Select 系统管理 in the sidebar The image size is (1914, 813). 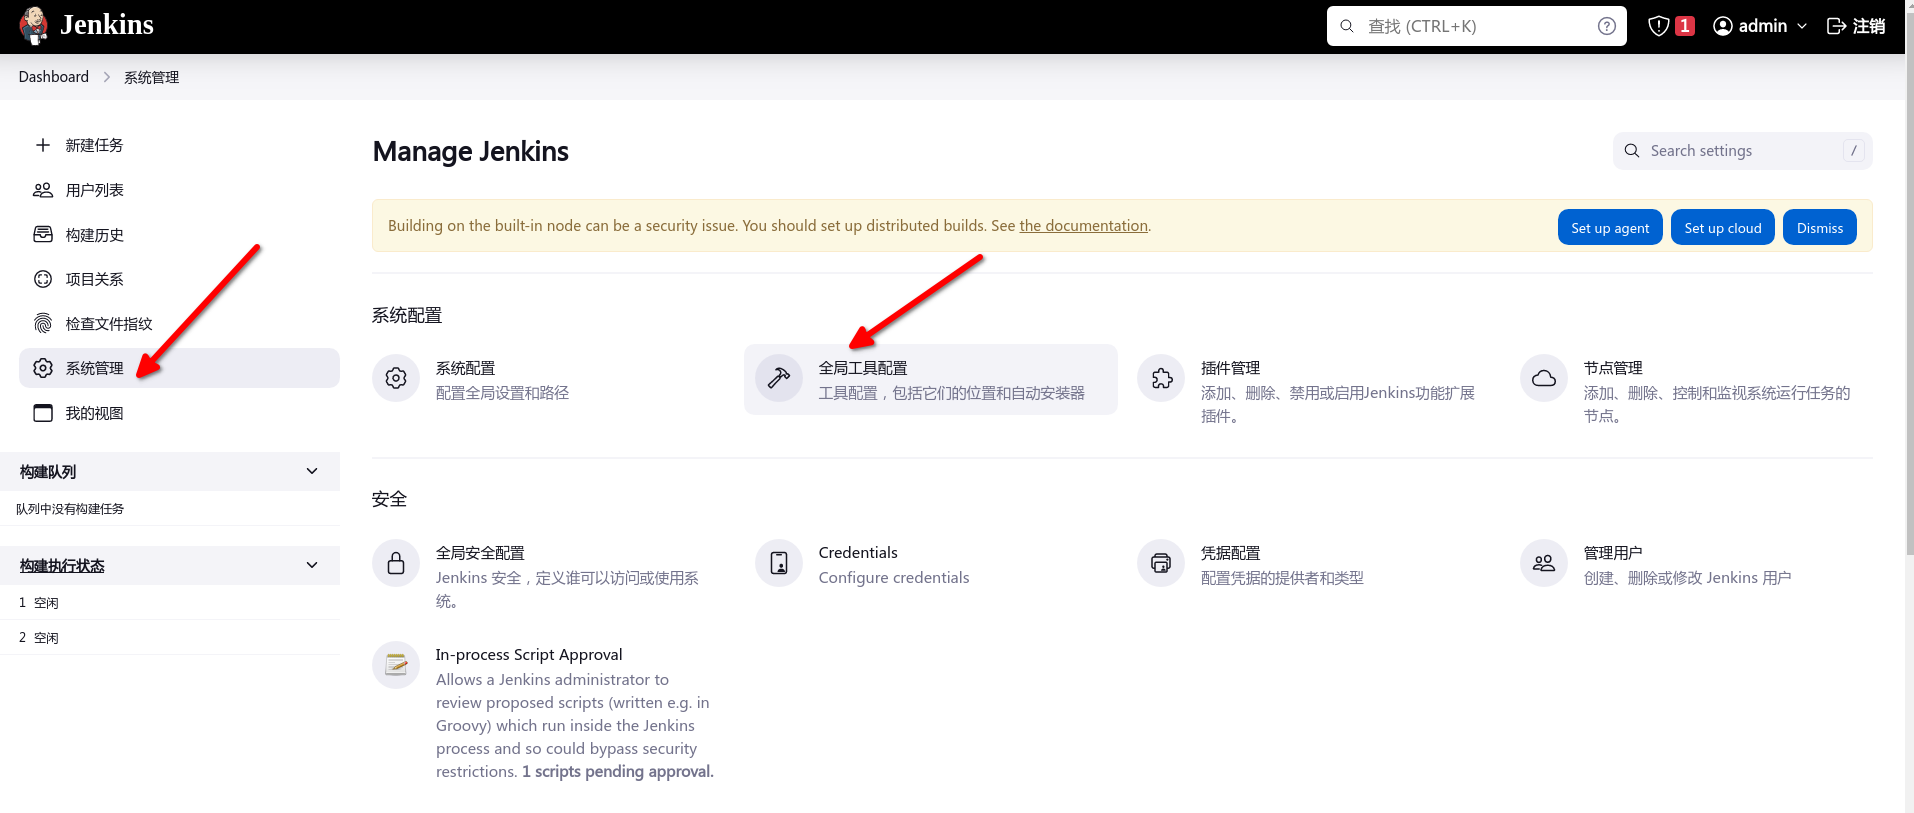click(x=179, y=368)
